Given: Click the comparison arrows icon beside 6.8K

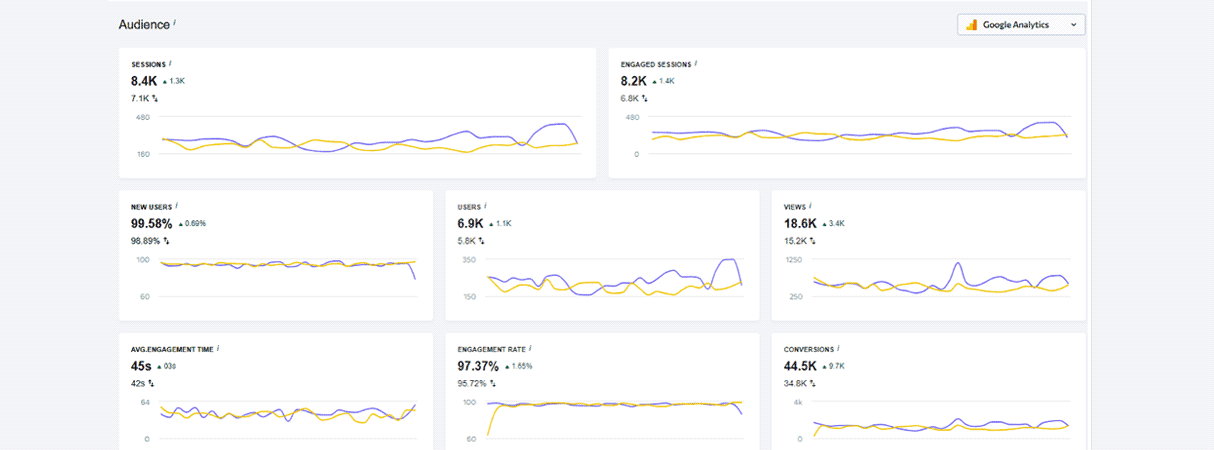Looking at the screenshot, I should pos(644,99).
